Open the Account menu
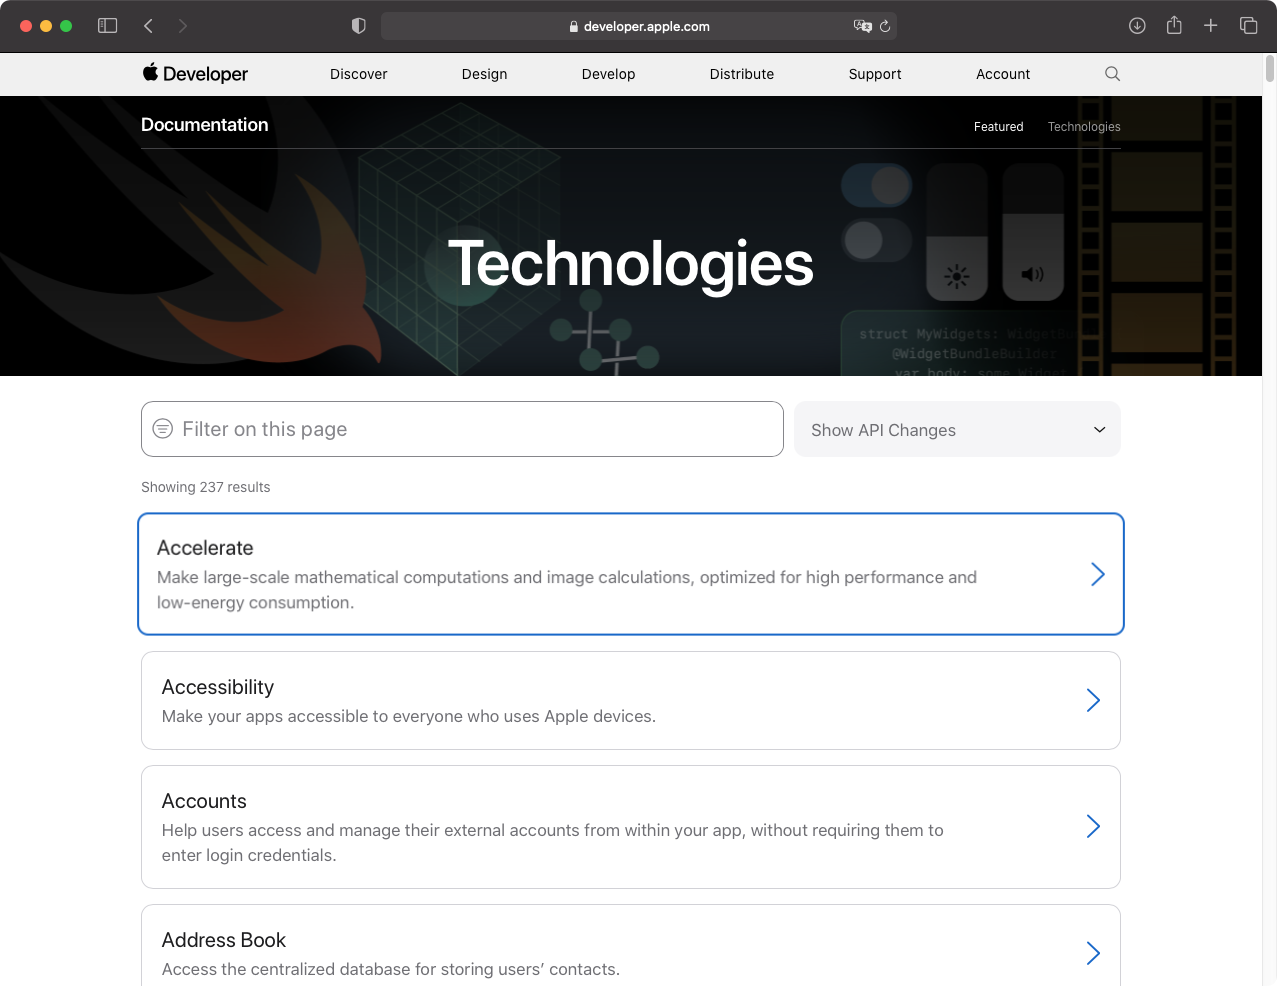The image size is (1277, 986). (1003, 74)
